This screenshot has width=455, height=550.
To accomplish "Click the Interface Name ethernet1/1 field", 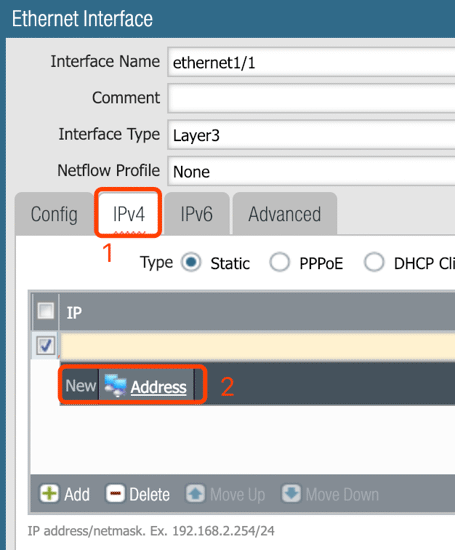I will tap(312, 62).
